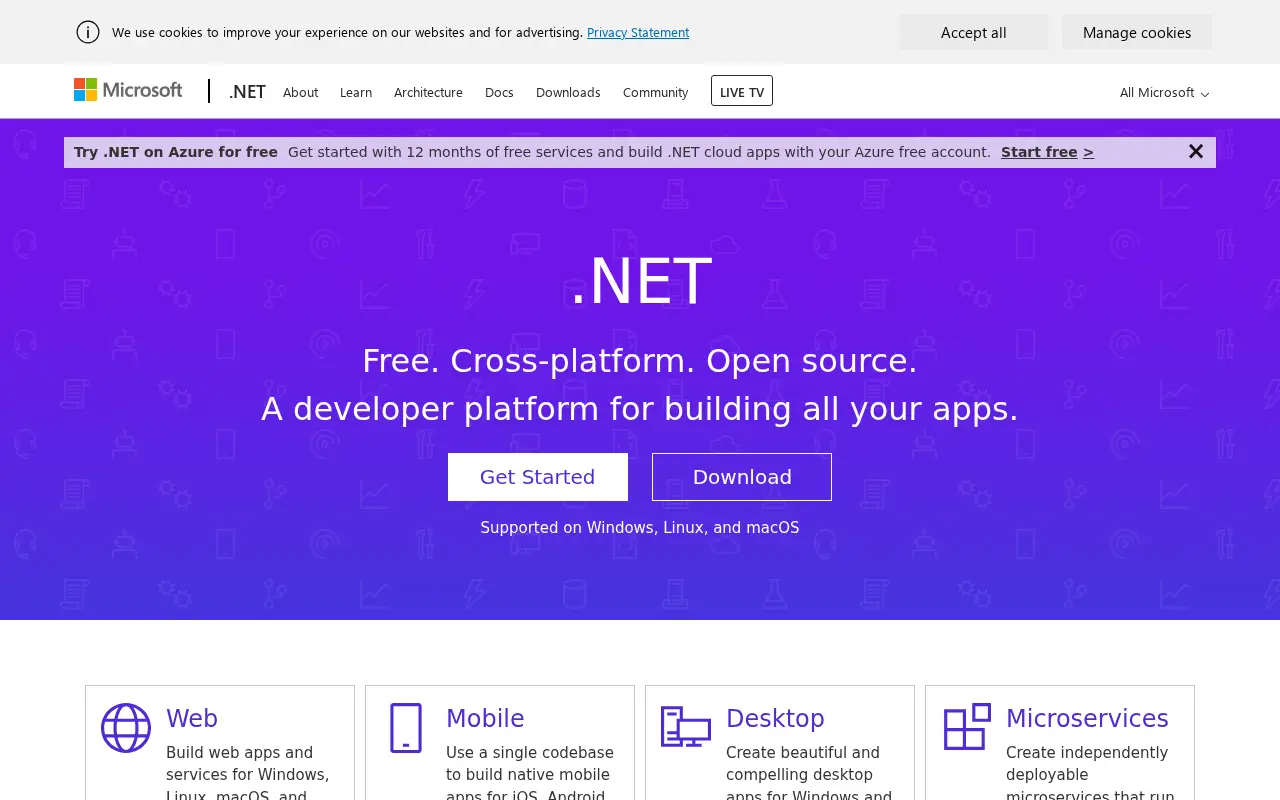This screenshot has height=800, width=1280.
Task: Open the Mobile card heading
Action: tap(485, 719)
